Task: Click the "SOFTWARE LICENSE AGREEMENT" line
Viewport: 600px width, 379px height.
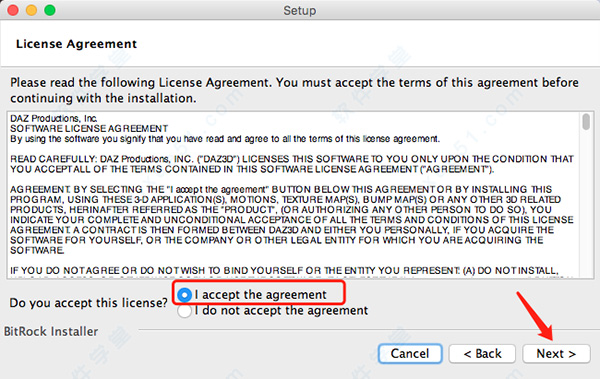Action: (89, 128)
